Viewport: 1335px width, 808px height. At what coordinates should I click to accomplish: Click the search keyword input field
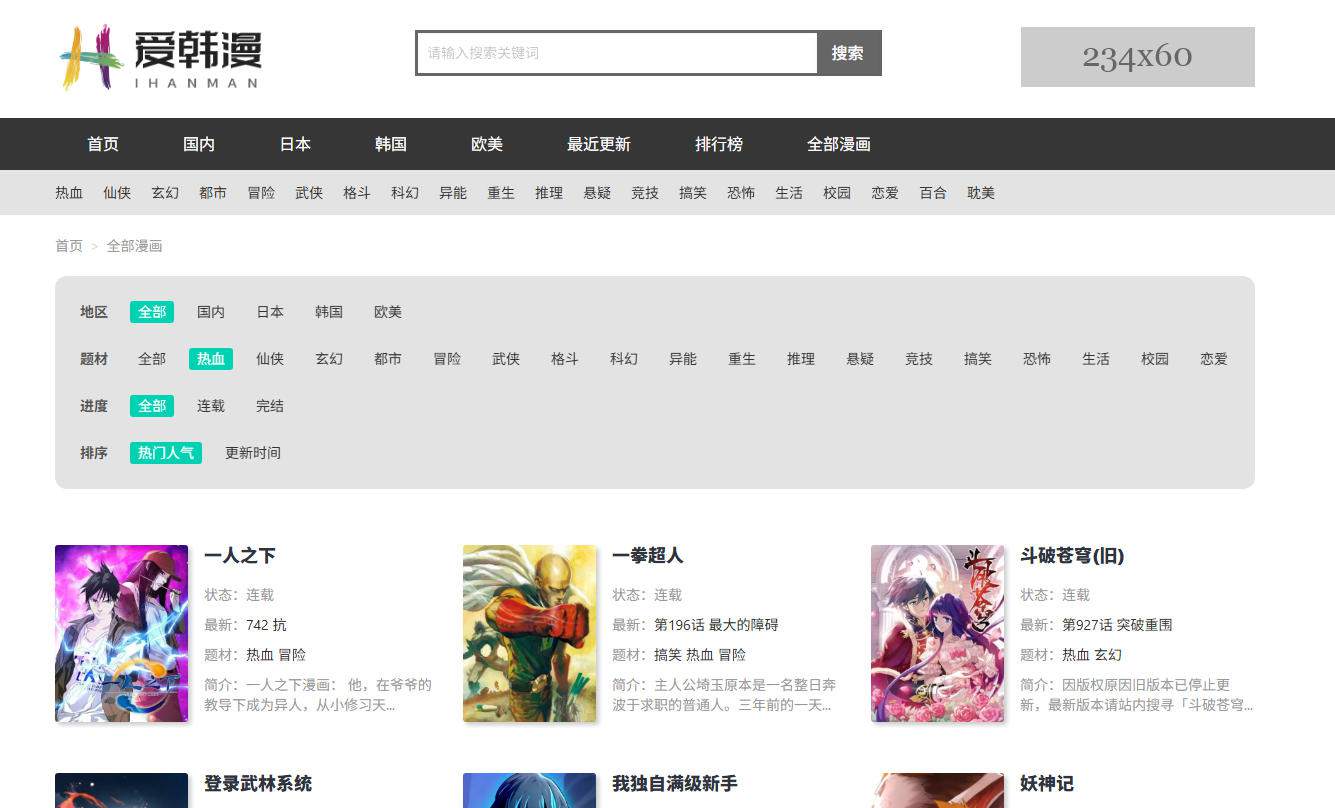[615, 53]
